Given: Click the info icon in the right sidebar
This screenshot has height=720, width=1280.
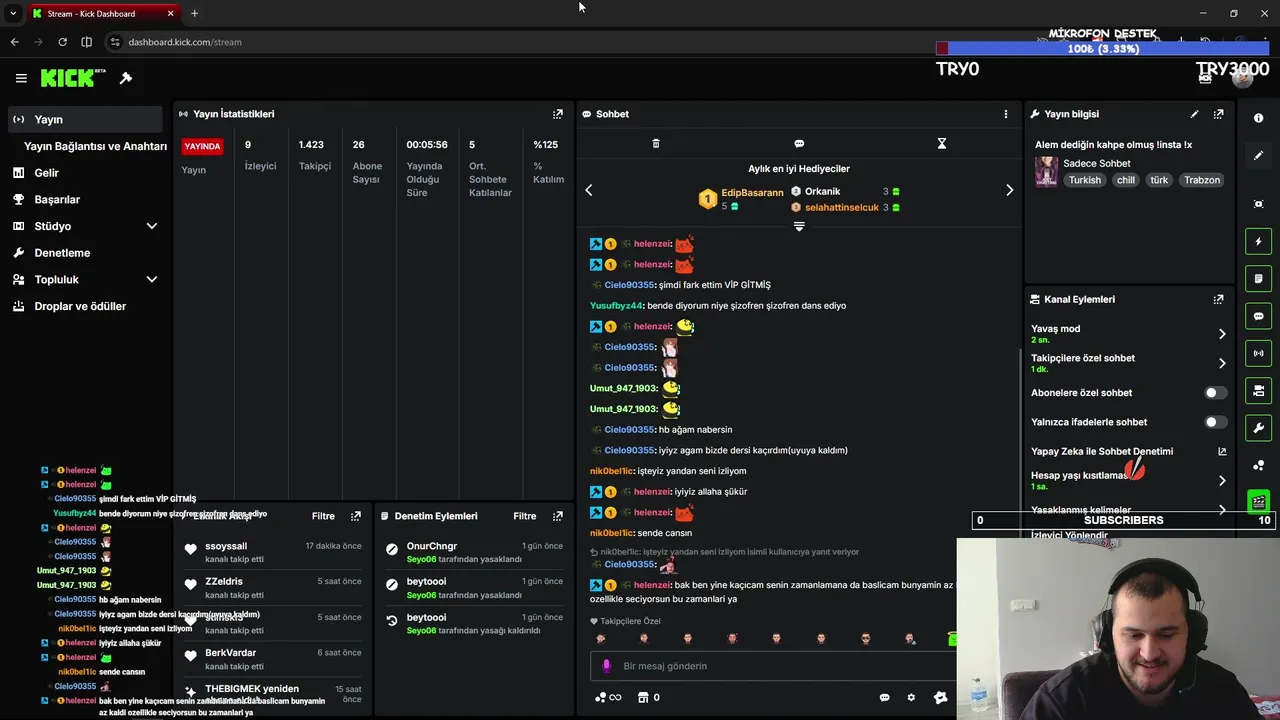Looking at the screenshot, I should point(1258,118).
